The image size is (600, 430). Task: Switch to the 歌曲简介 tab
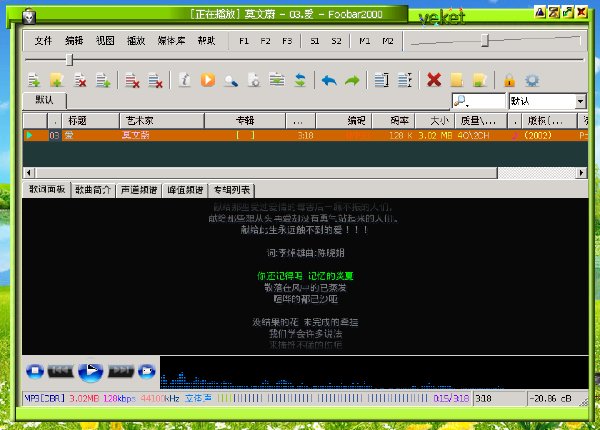[93, 190]
